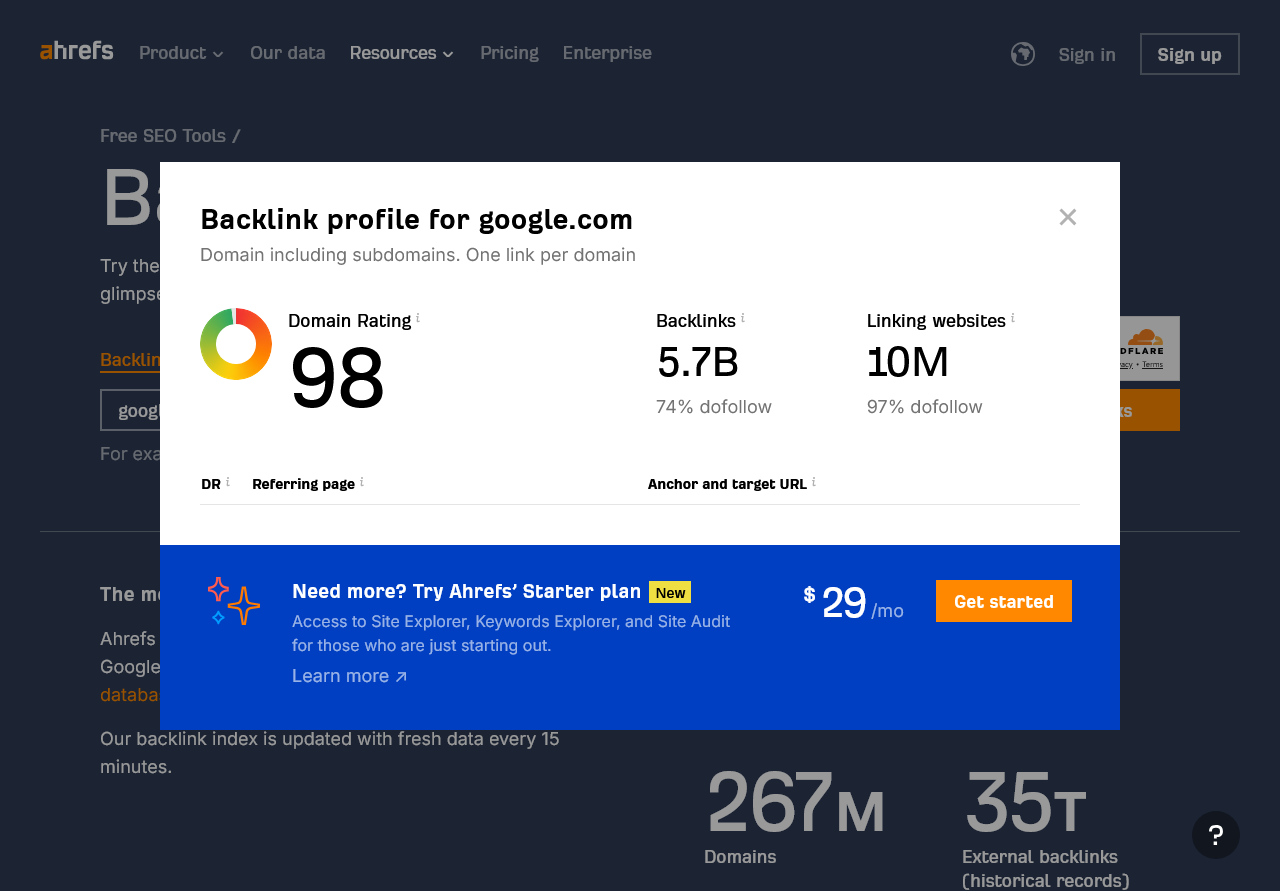Click the Sign up button
1280x891 pixels.
[1189, 54]
